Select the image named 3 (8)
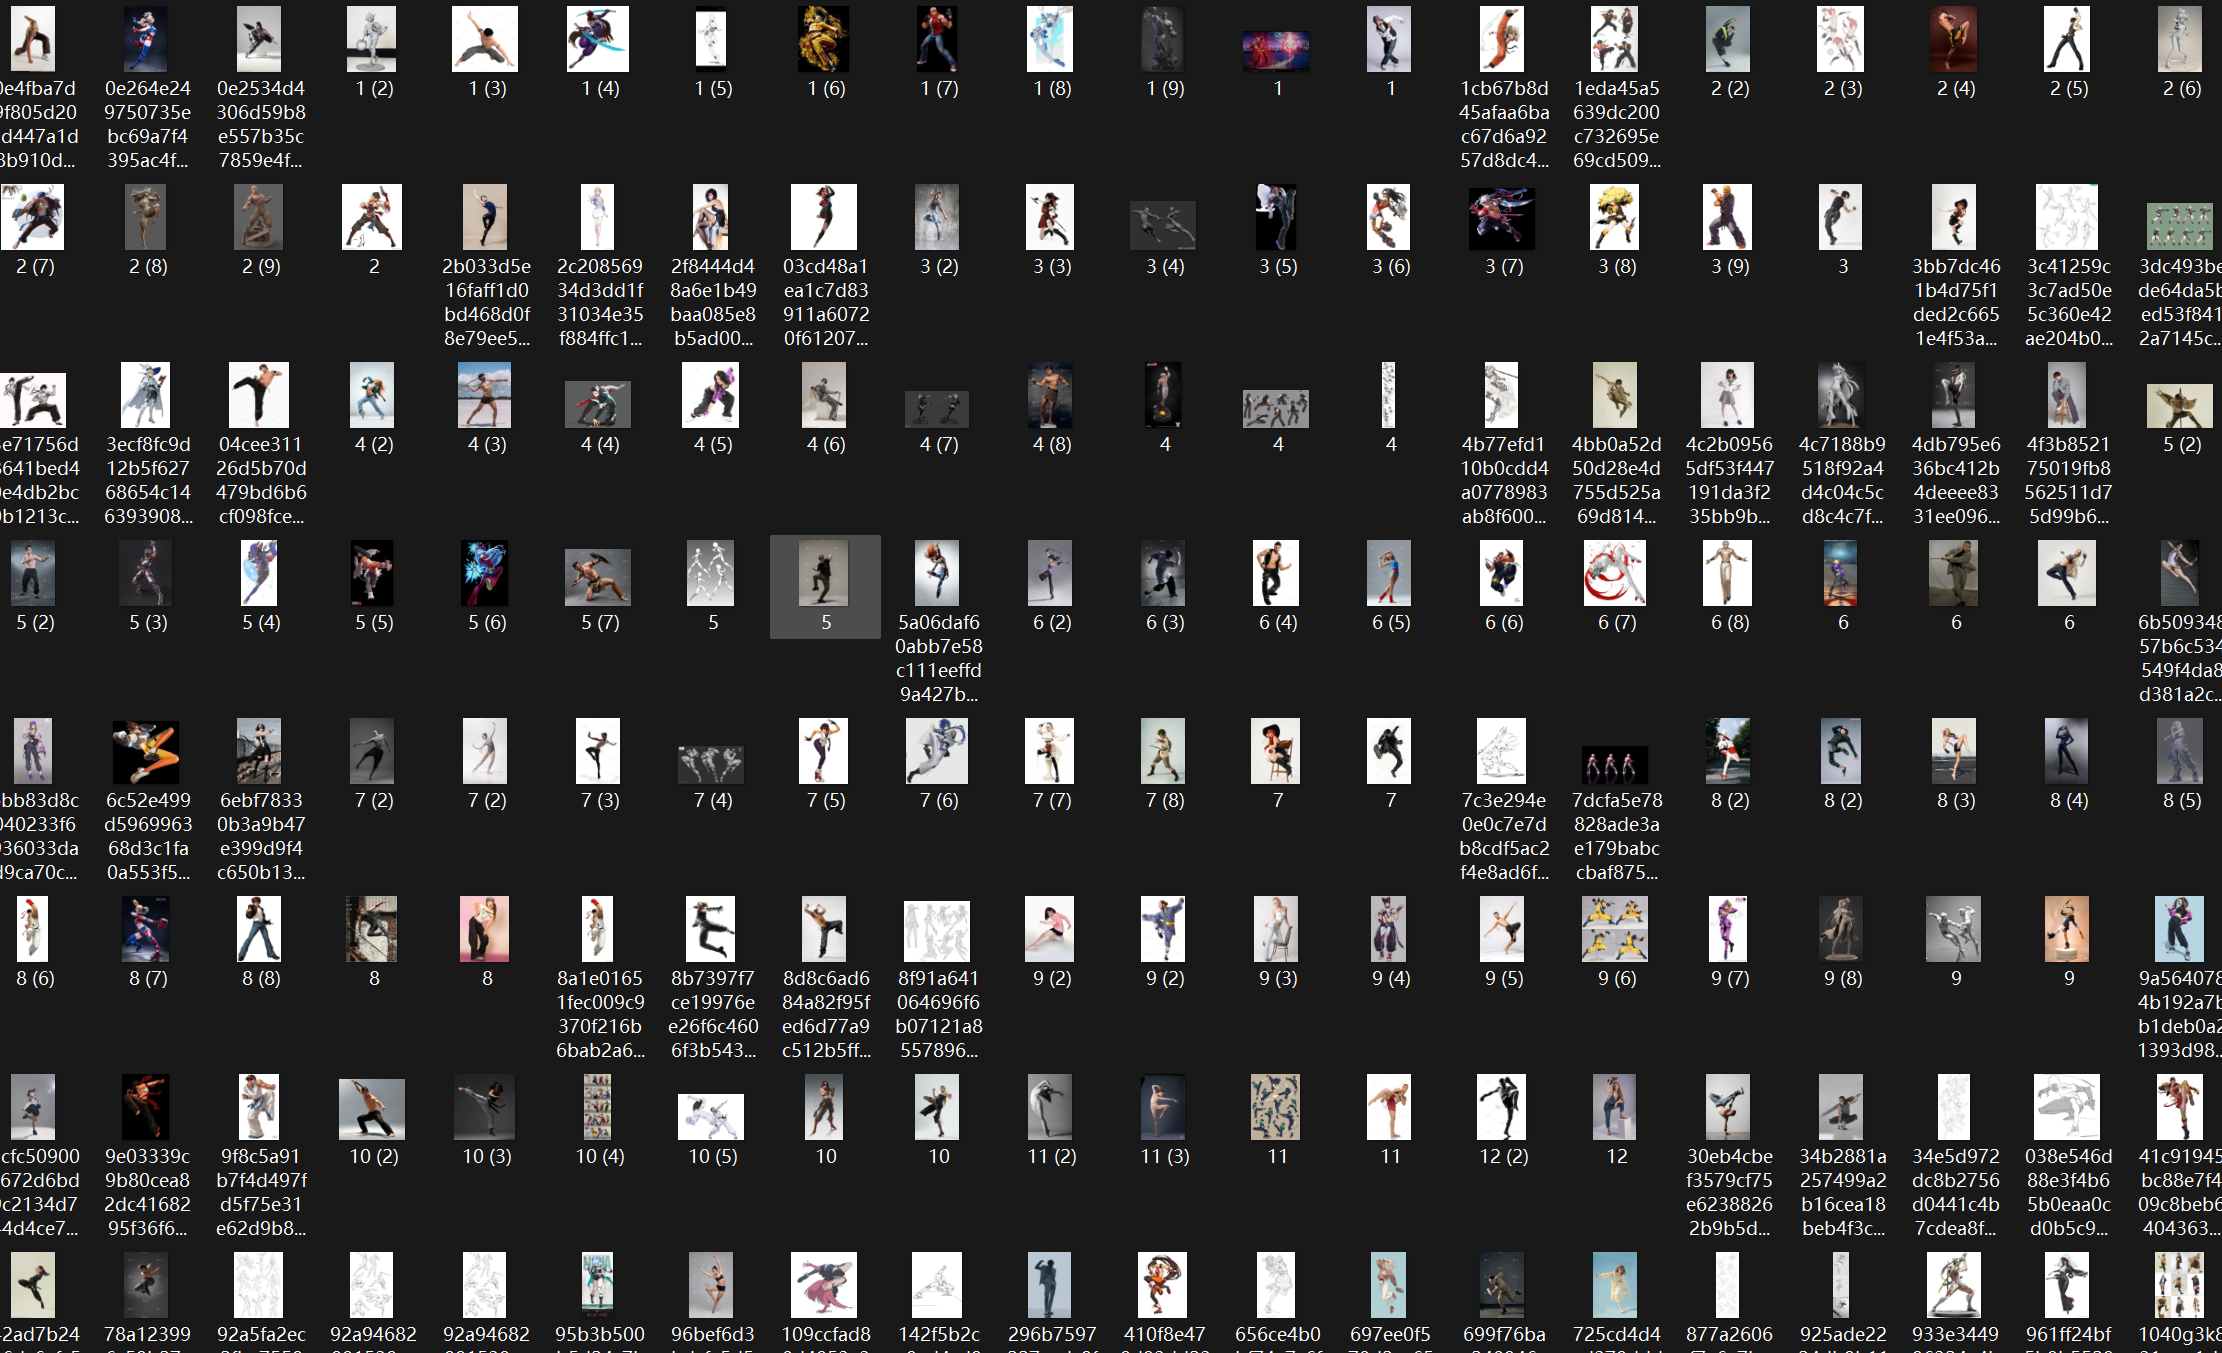This screenshot has height=1353, width=2222. point(1615,229)
